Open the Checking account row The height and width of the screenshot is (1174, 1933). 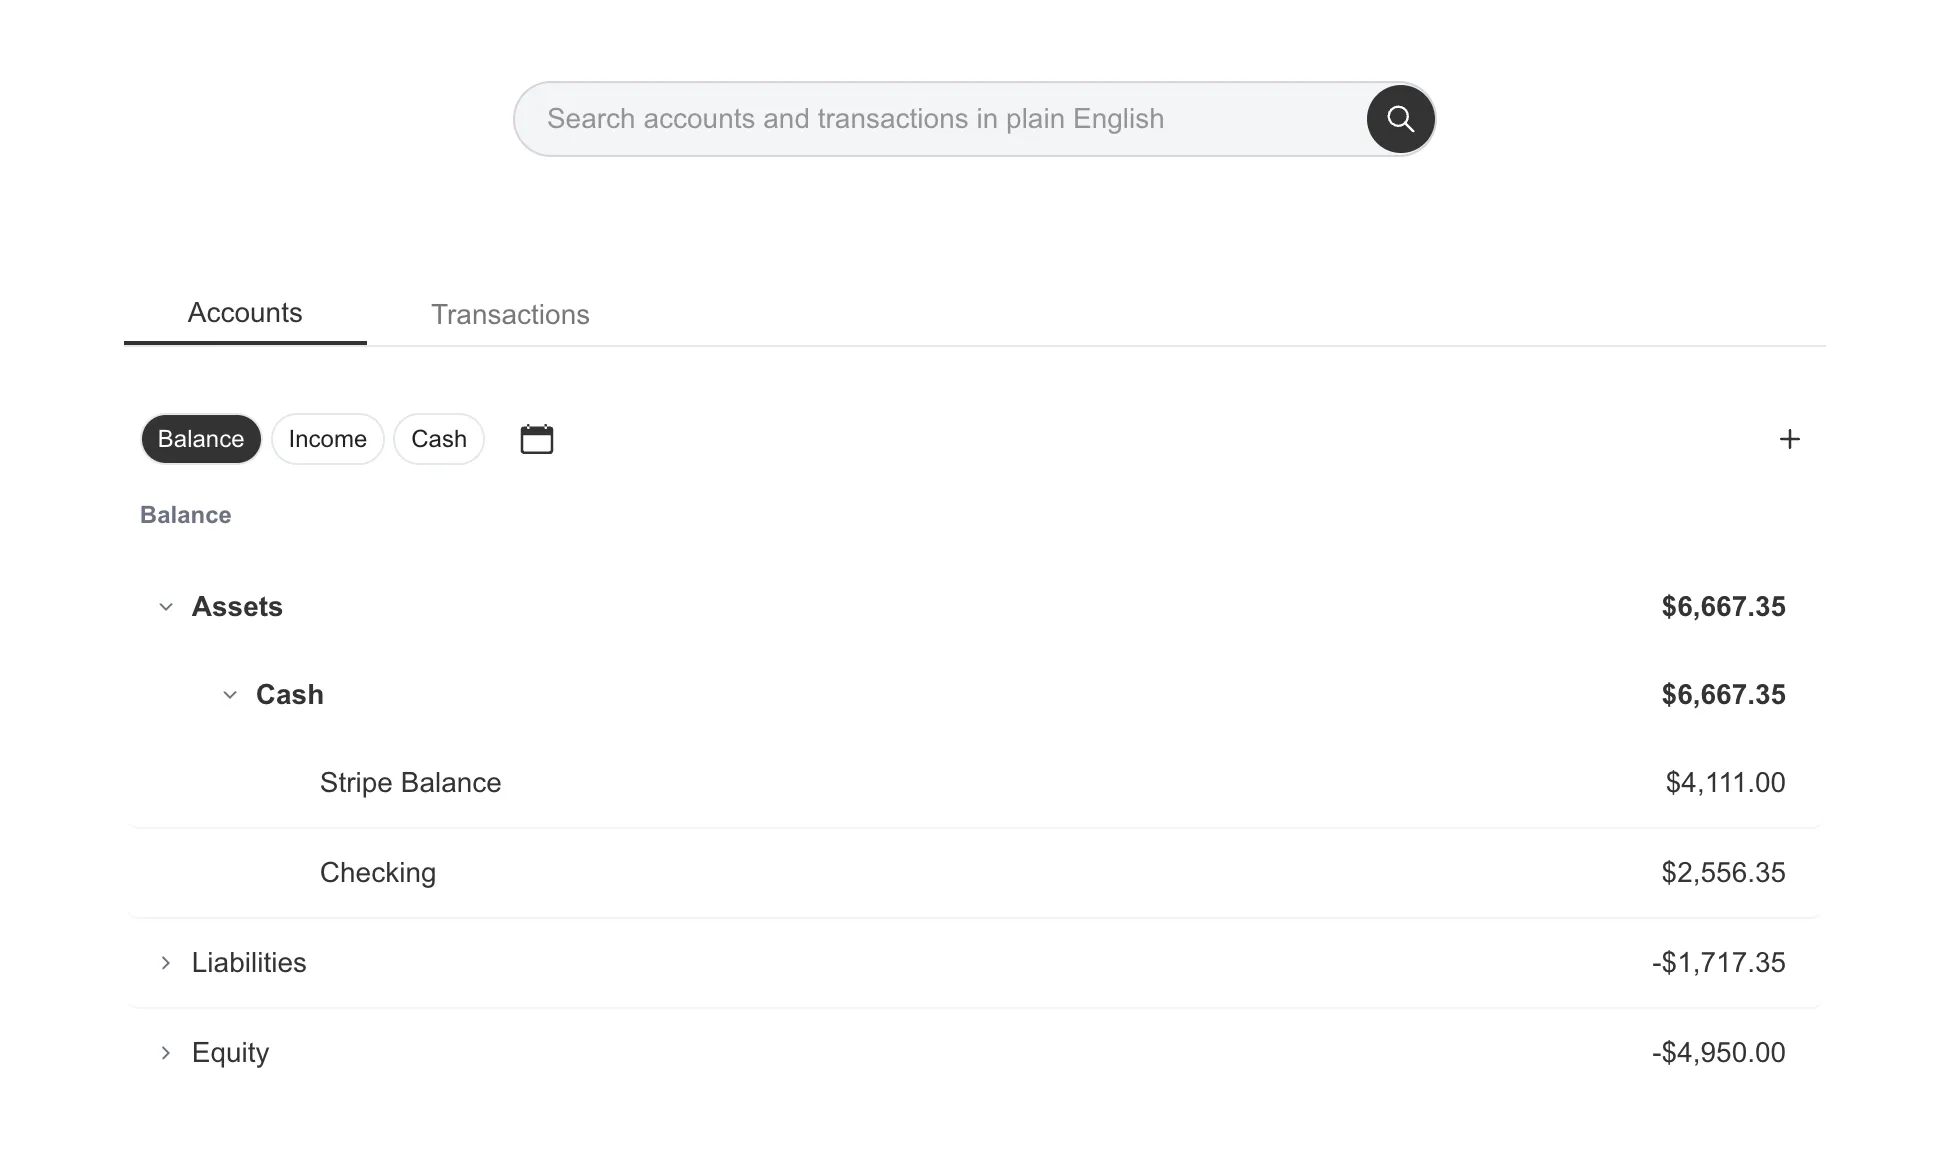pyautogui.click(x=378, y=873)
